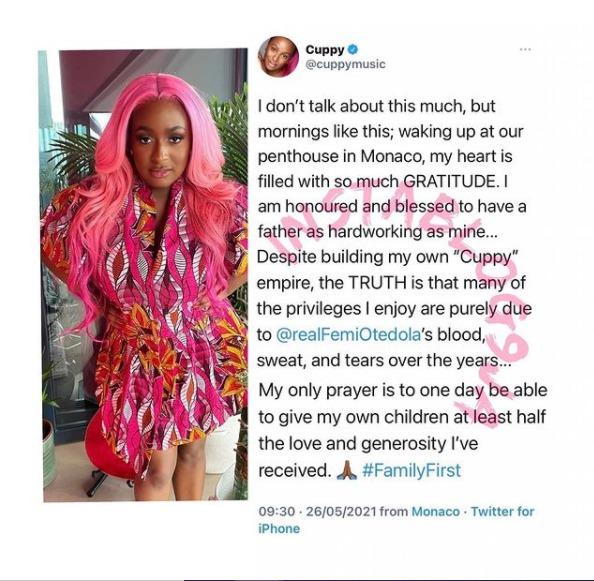Click the 09:30 tweet timestamp
Image resolution: width=594 pixels, height=581 pixels.
pyautogui.click(x=277, y=512)
